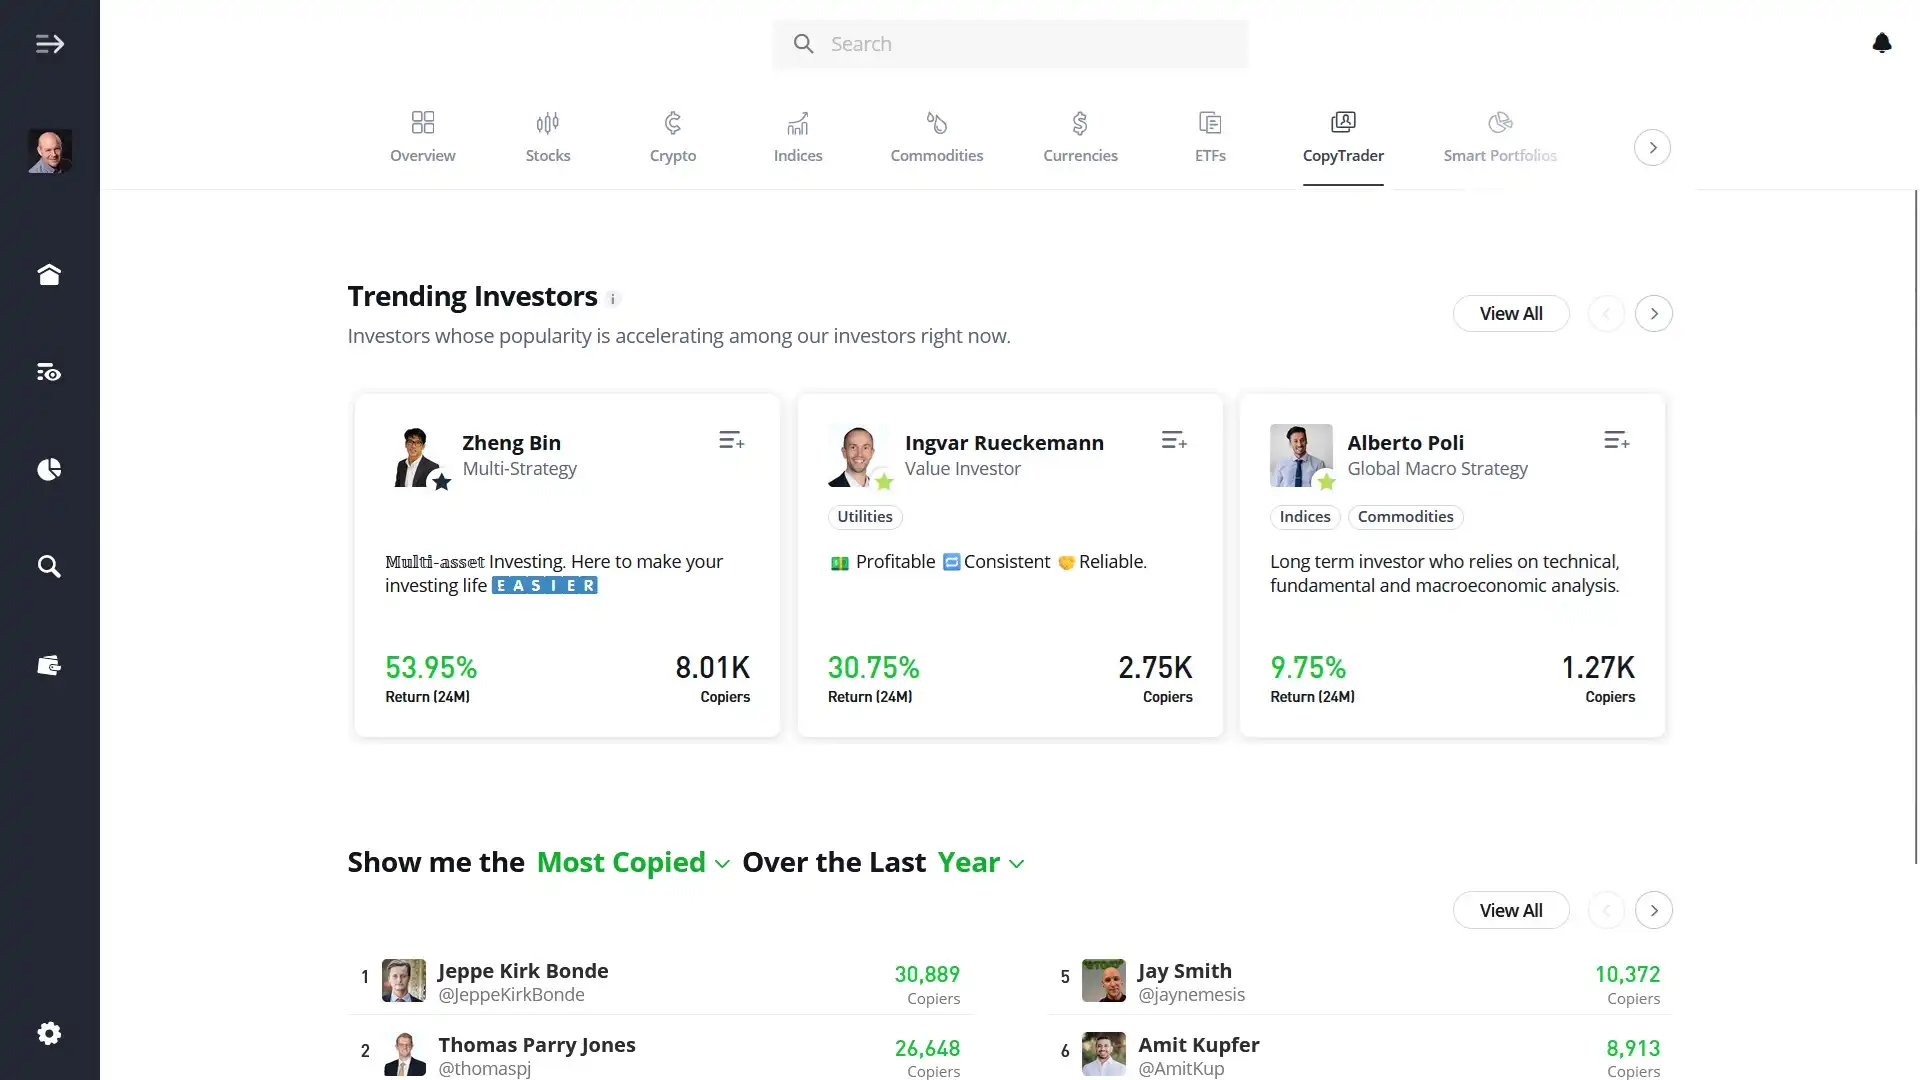Click the Indices tag on Alberto's card
The width and height of the screenshot is (1920, 1080).
1305,517
